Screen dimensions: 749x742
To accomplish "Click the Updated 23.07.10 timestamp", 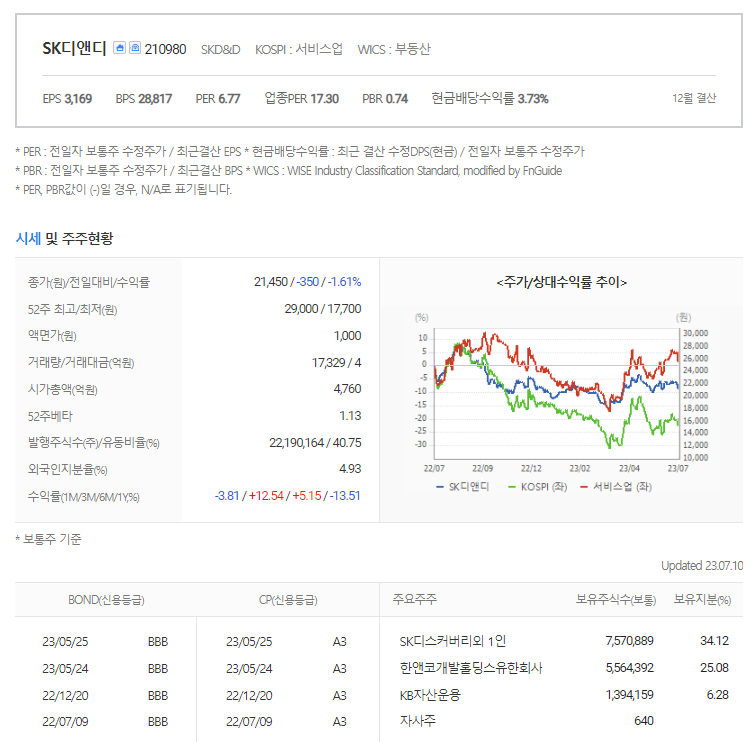I will [x=702, y=566].
